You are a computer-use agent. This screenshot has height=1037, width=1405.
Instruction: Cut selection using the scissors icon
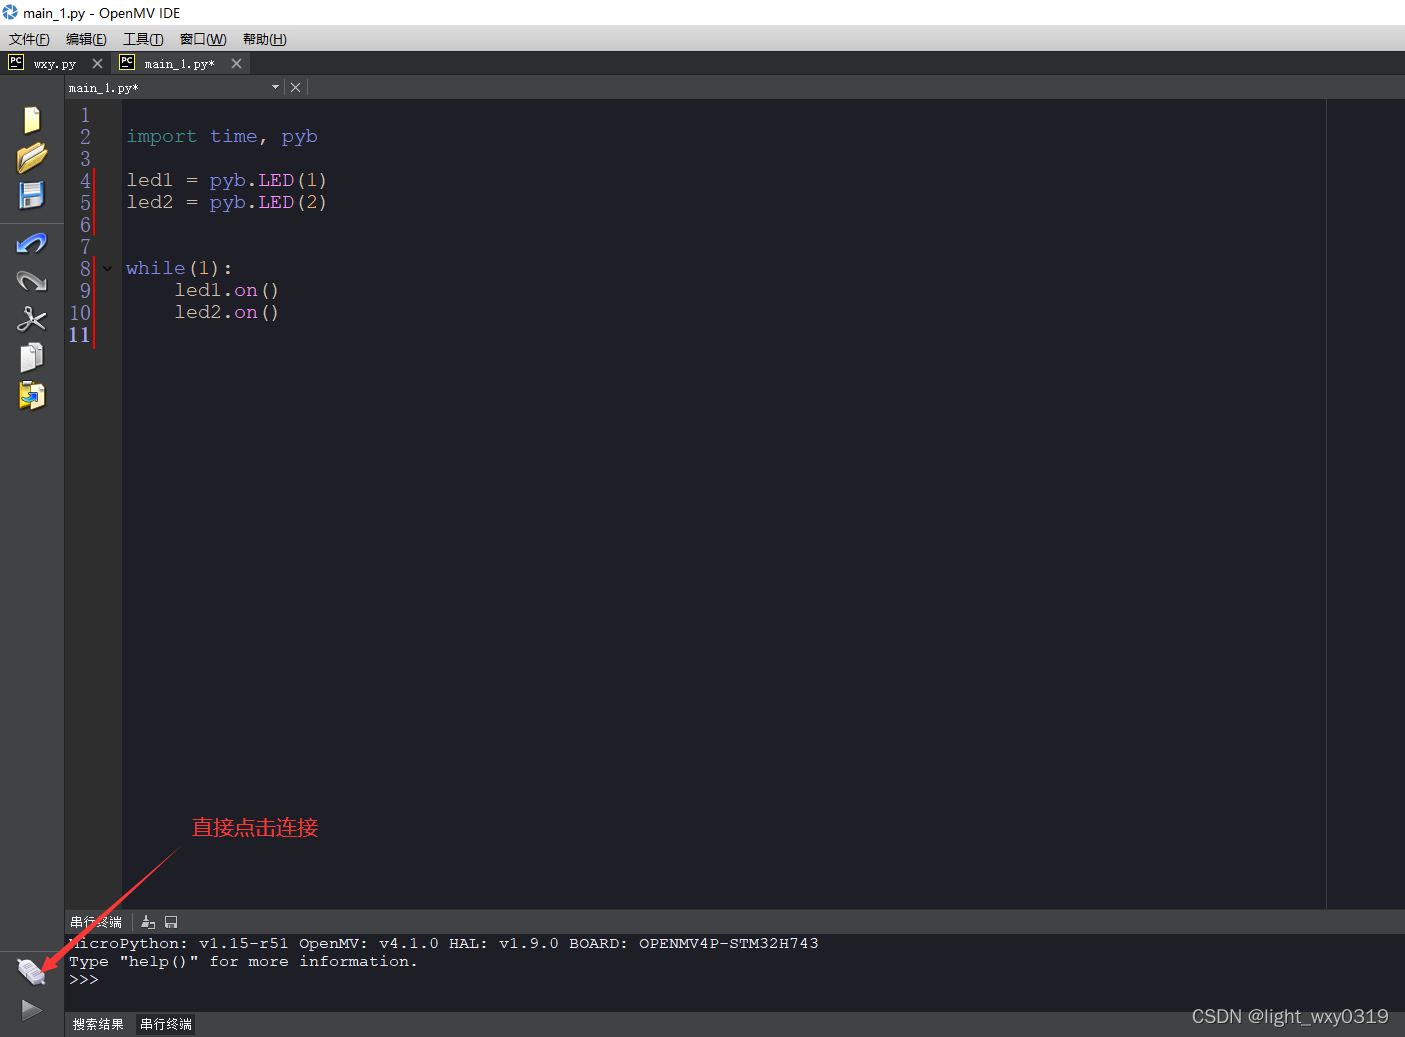(x=32, y=319)
